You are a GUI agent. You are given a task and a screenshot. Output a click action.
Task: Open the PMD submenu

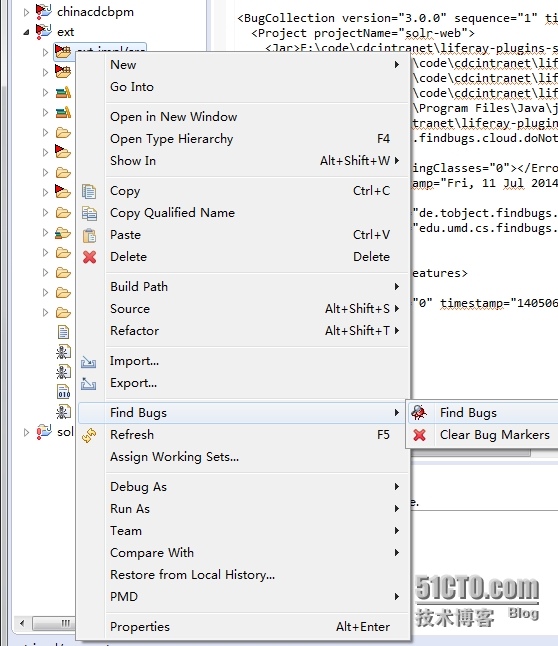[258, 597]
